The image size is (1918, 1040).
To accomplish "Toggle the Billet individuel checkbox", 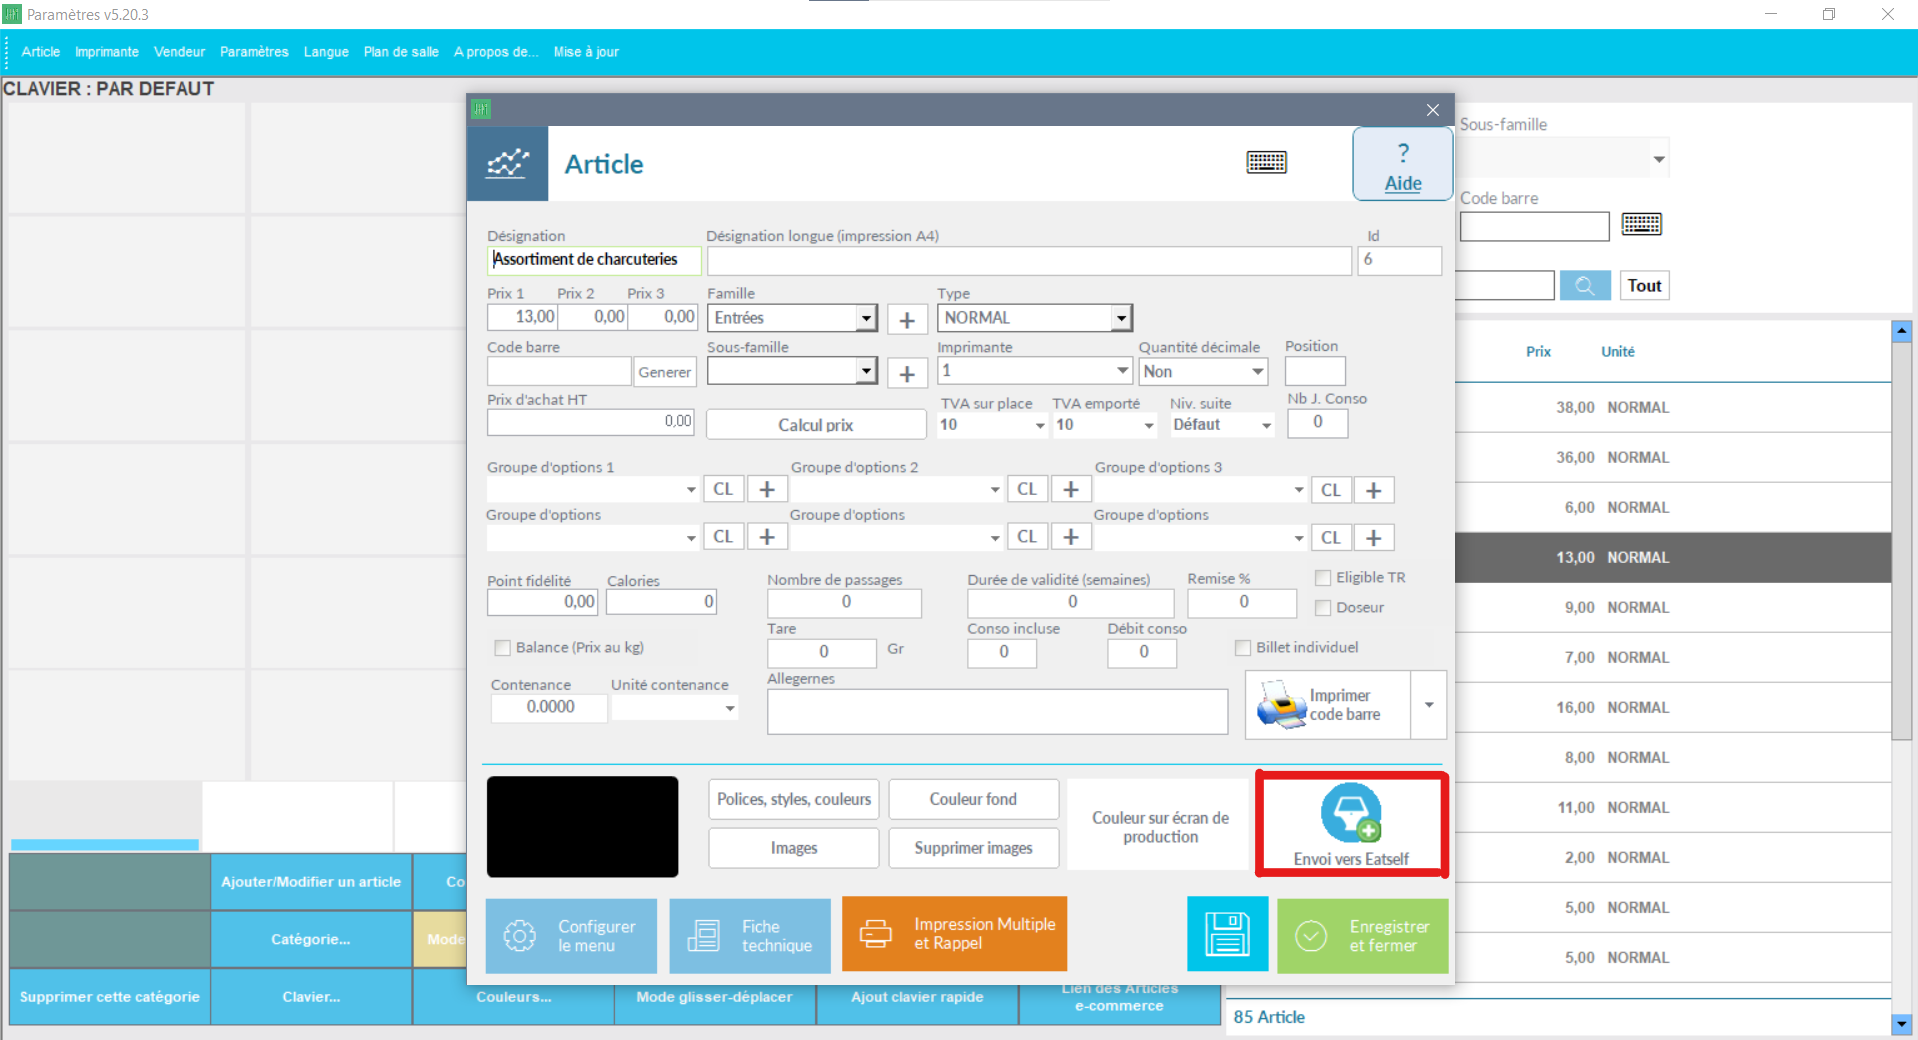I will coord(1243,648).
